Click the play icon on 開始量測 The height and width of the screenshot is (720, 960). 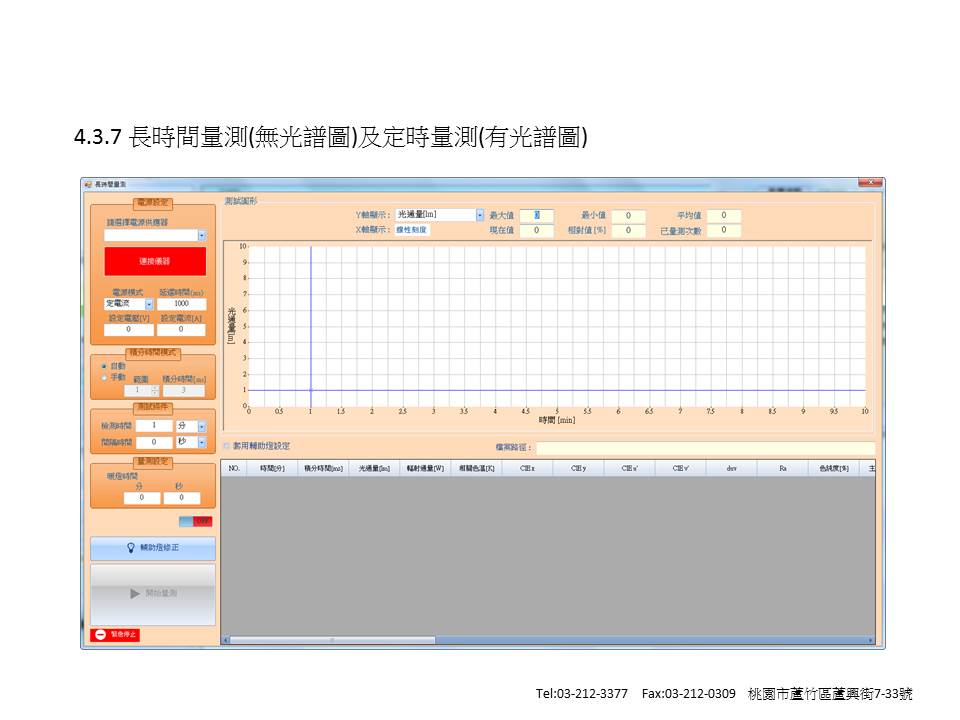tap(135, 593)
